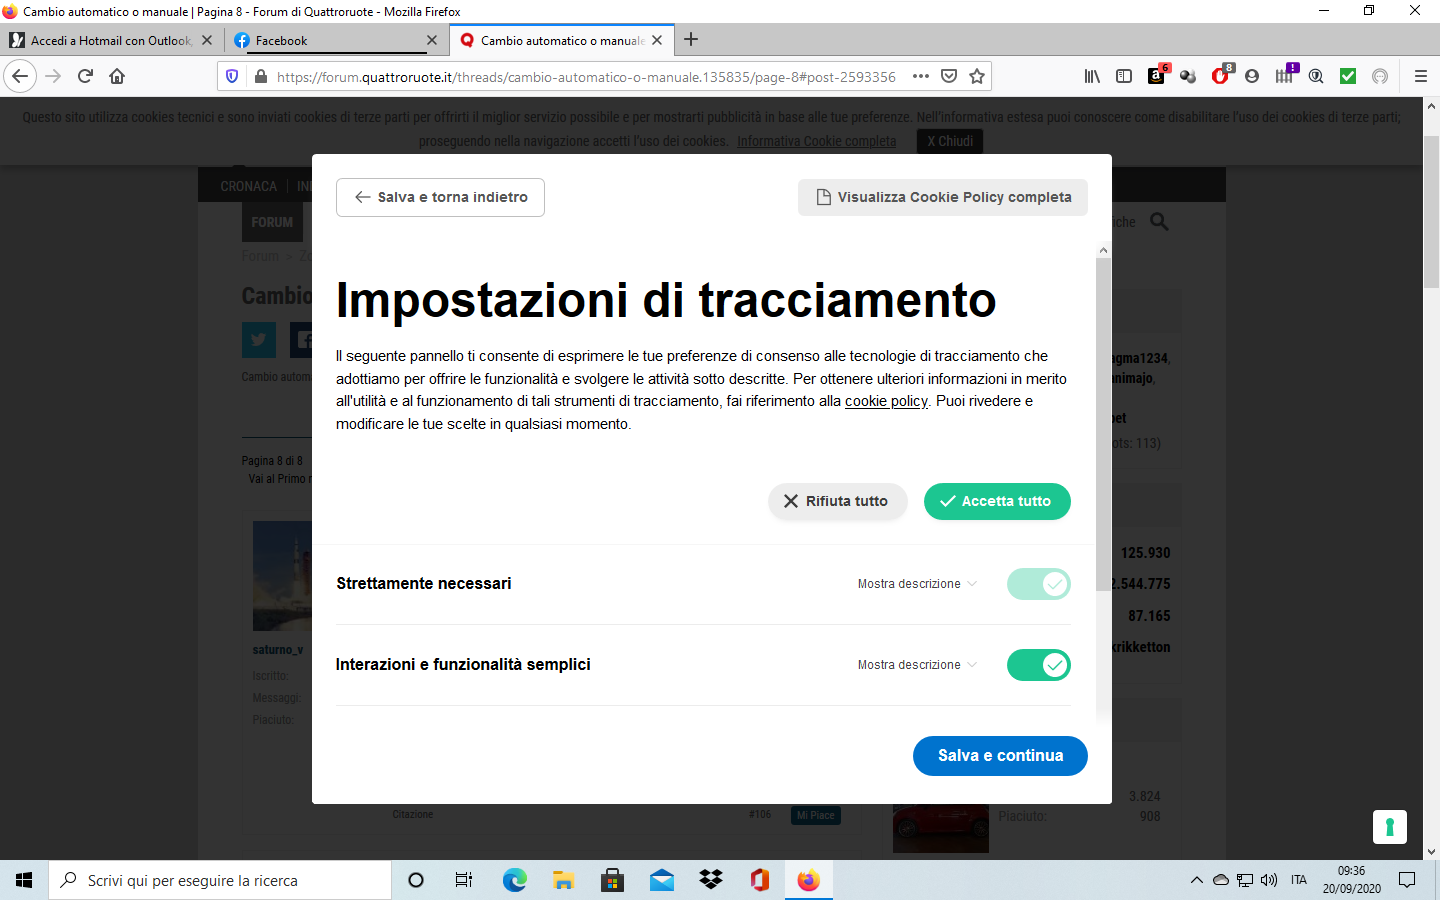Viewport: 1440px width, 900px height.
Task: Close the Hotmail Outlook tab
Action: click(207, 40)
